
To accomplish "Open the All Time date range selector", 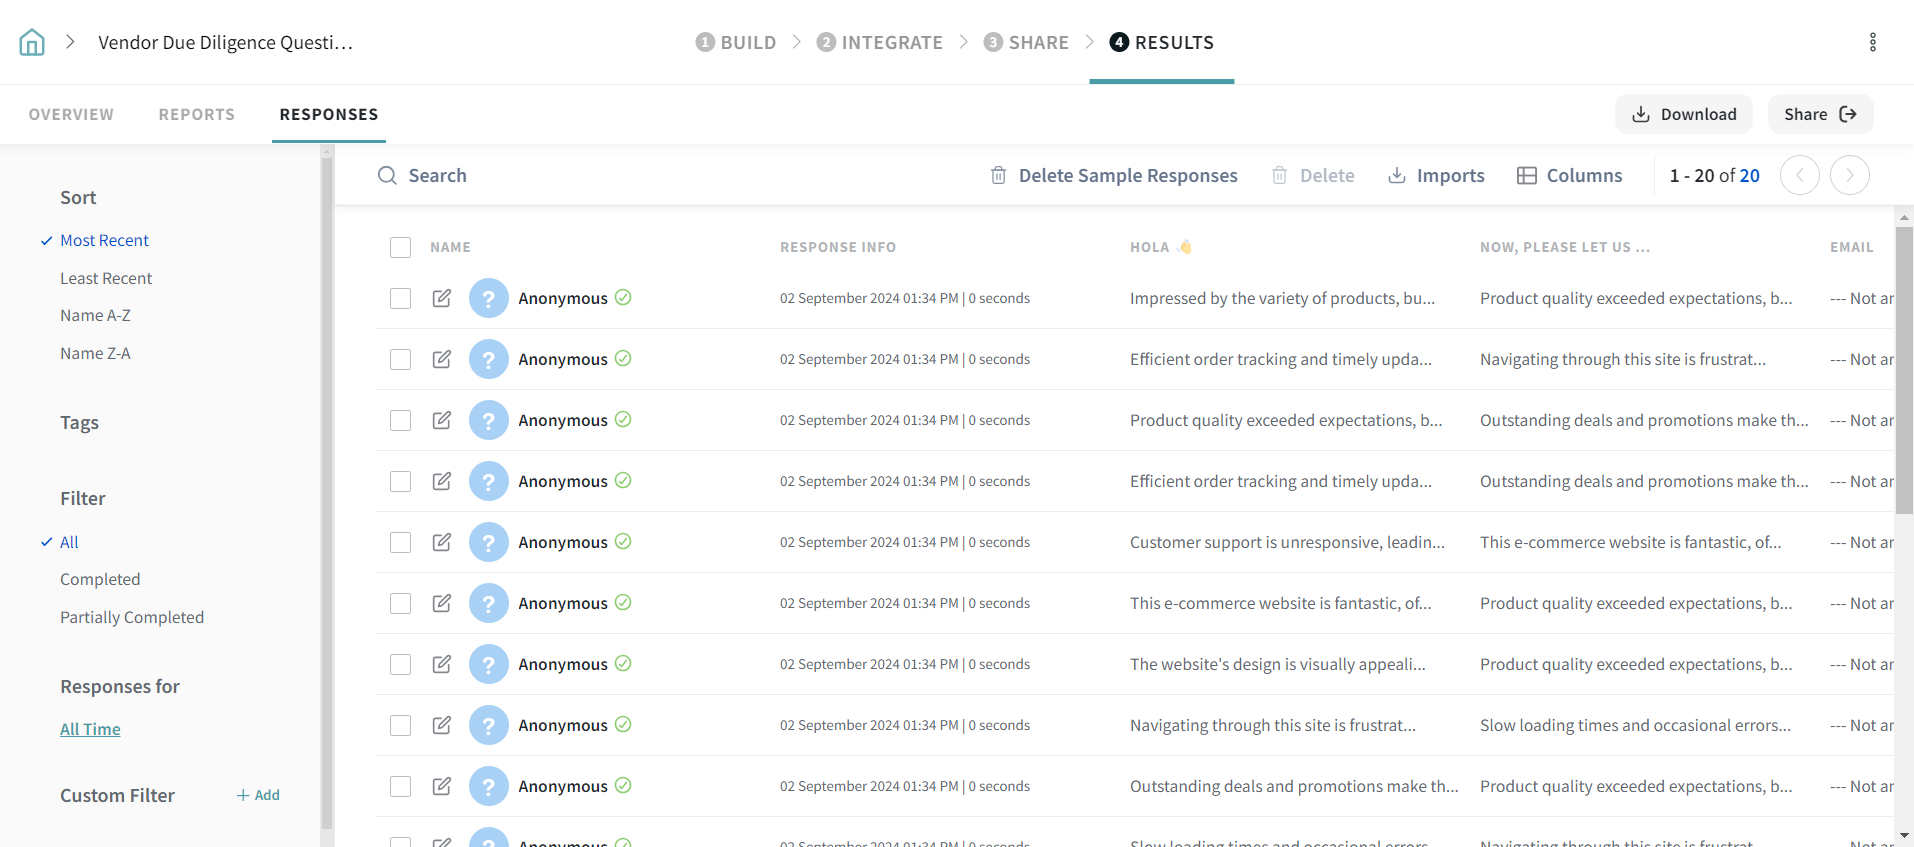I will point(90,729).
